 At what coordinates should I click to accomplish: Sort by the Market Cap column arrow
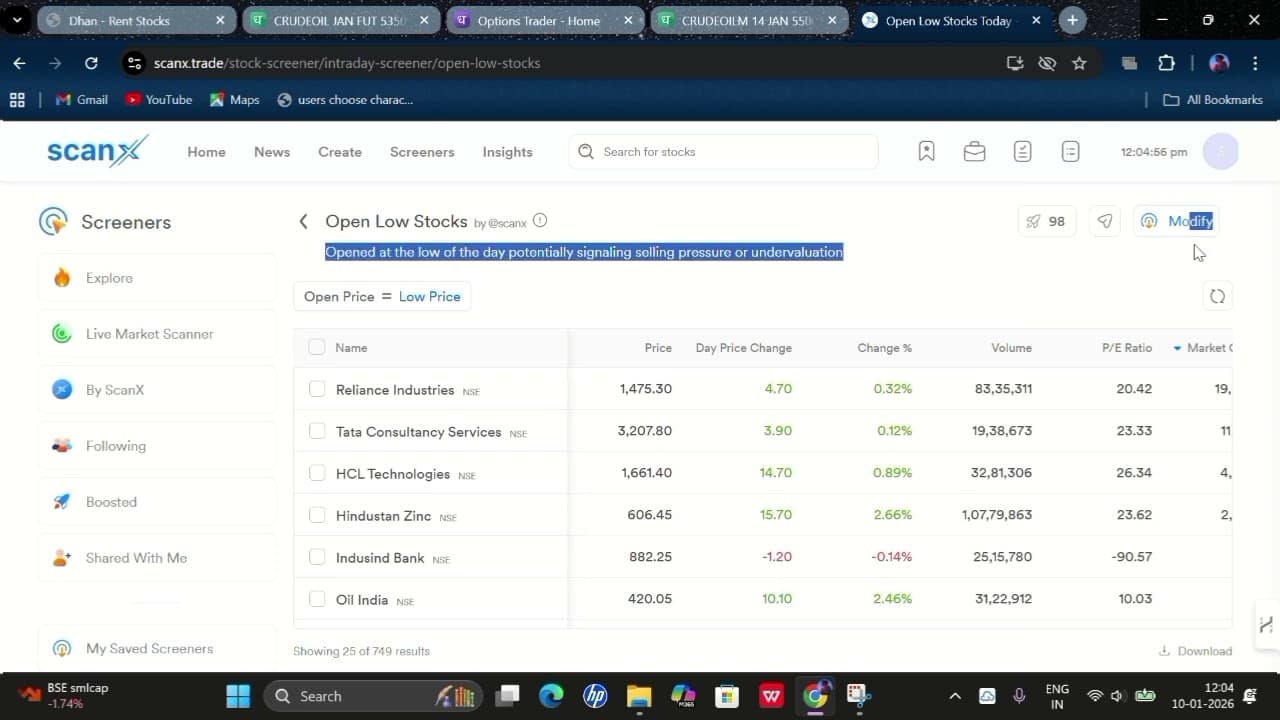coord(1177,348)
